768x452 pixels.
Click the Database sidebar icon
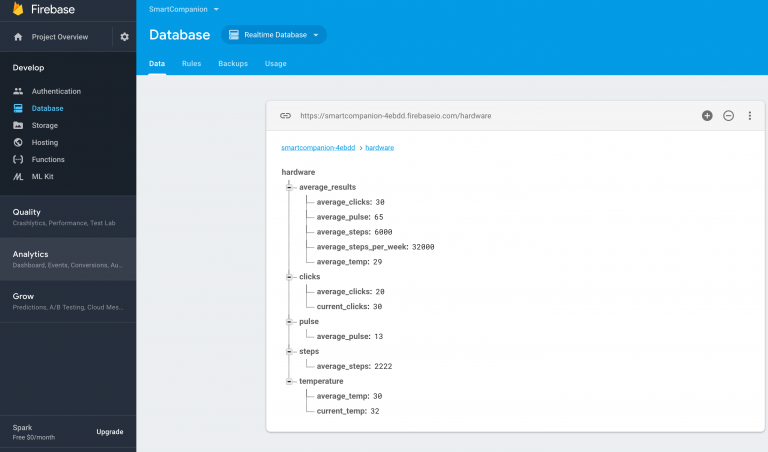pos(18,108)
